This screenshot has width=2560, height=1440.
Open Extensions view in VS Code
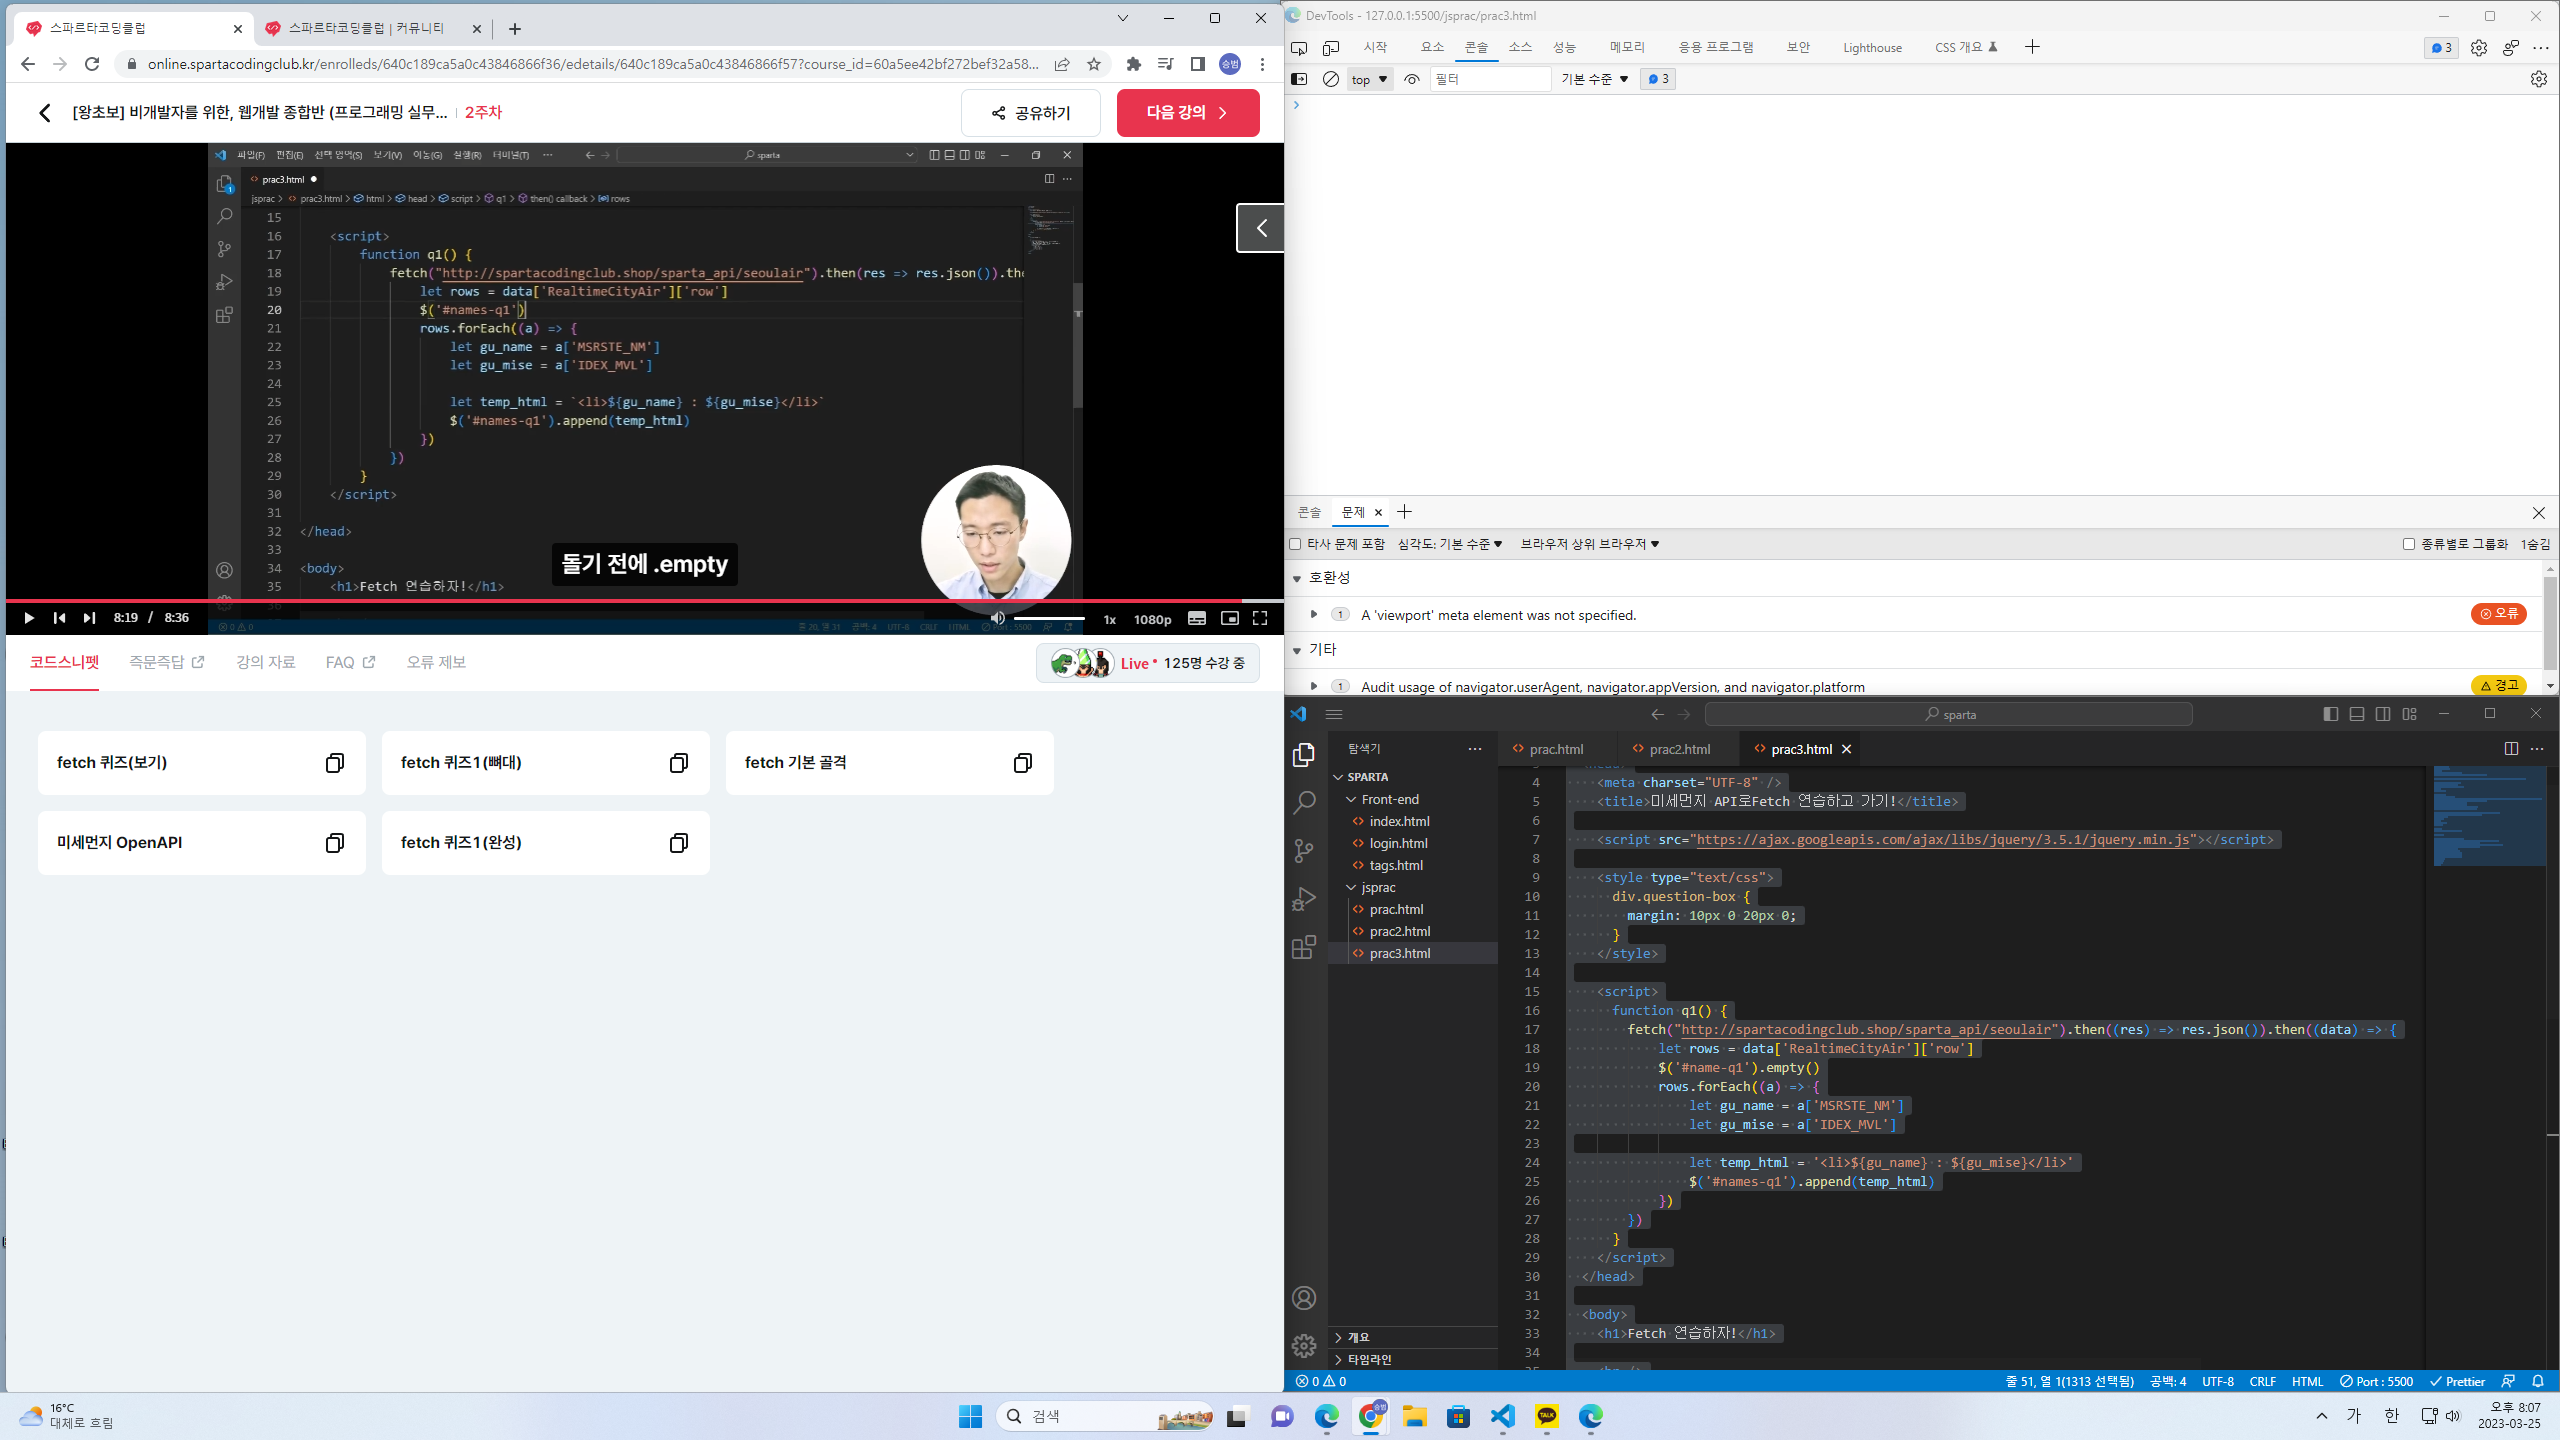pyautogui.click(x=1304, y=947)
